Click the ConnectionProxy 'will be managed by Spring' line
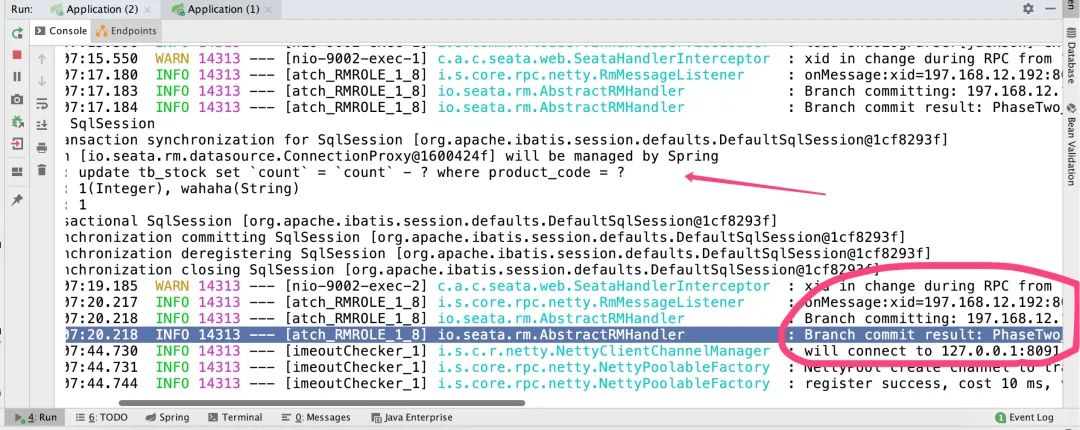The width and height of the screenshot is (1080, 430). (x=392, y=156)
